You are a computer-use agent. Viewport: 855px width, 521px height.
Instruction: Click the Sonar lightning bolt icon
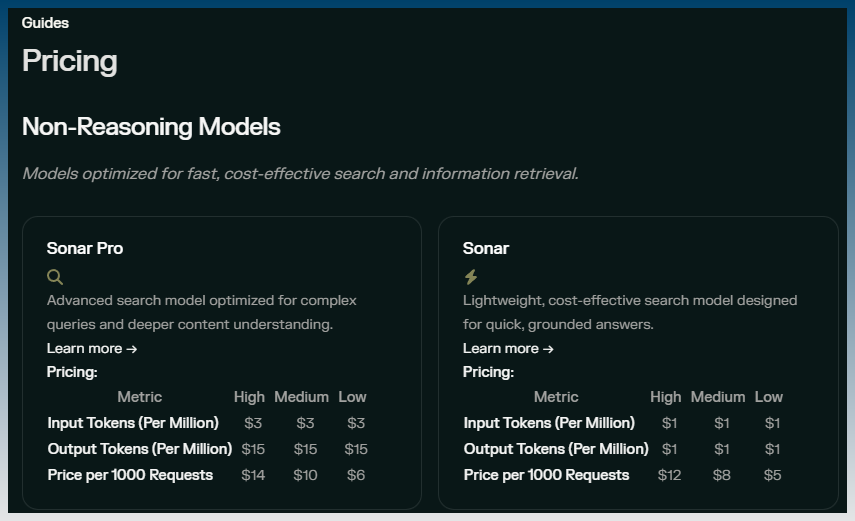(471, 277)
